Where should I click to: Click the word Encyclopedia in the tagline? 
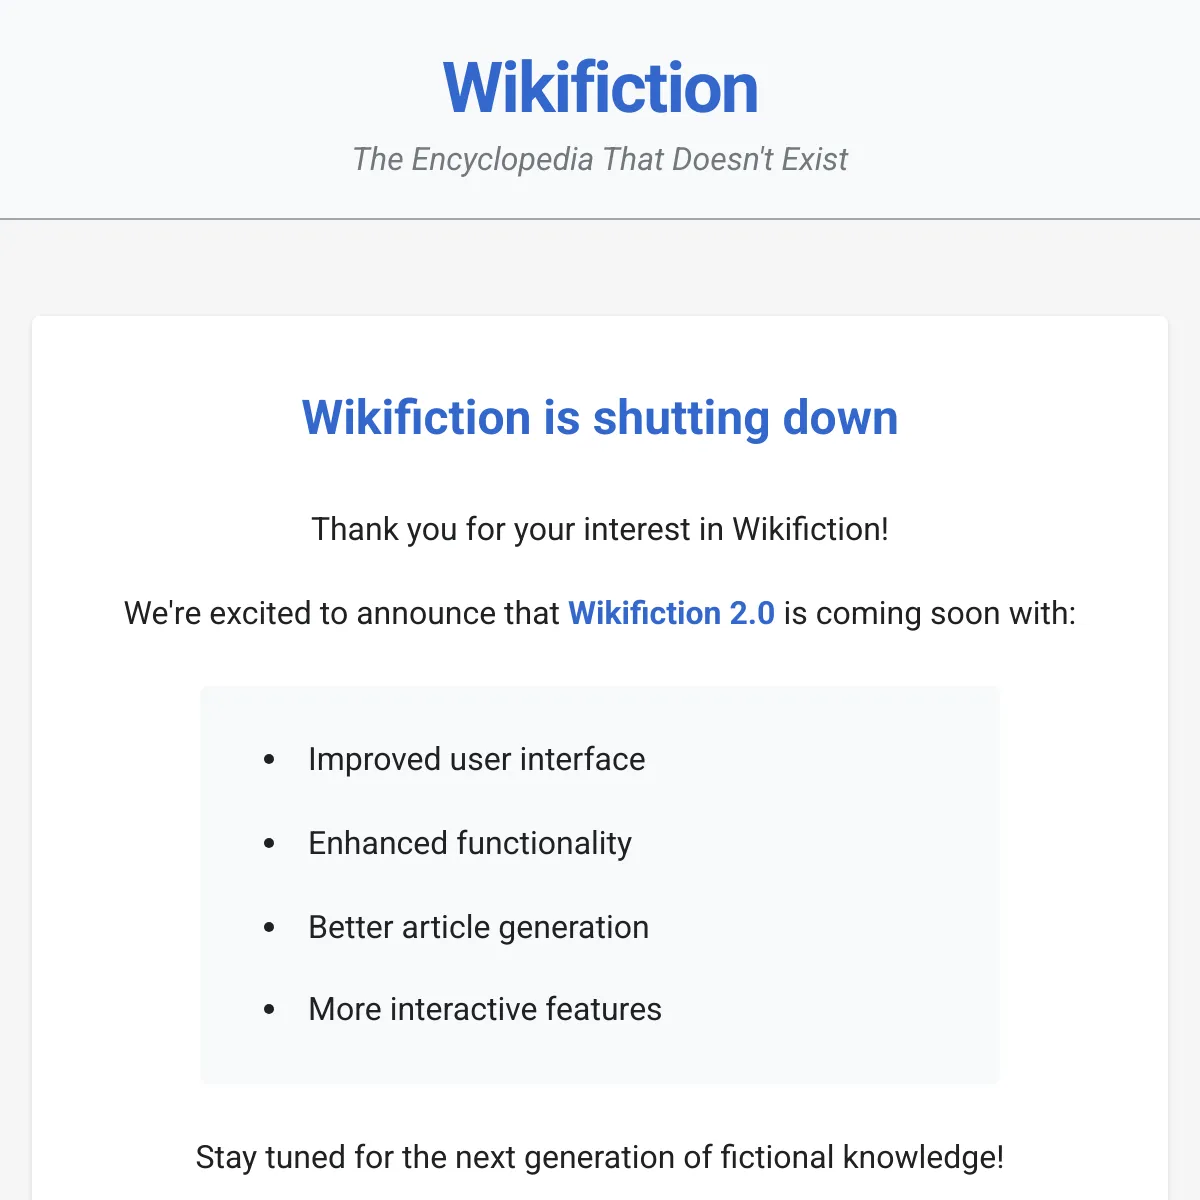pyautogui.click(x=502, y=159)
